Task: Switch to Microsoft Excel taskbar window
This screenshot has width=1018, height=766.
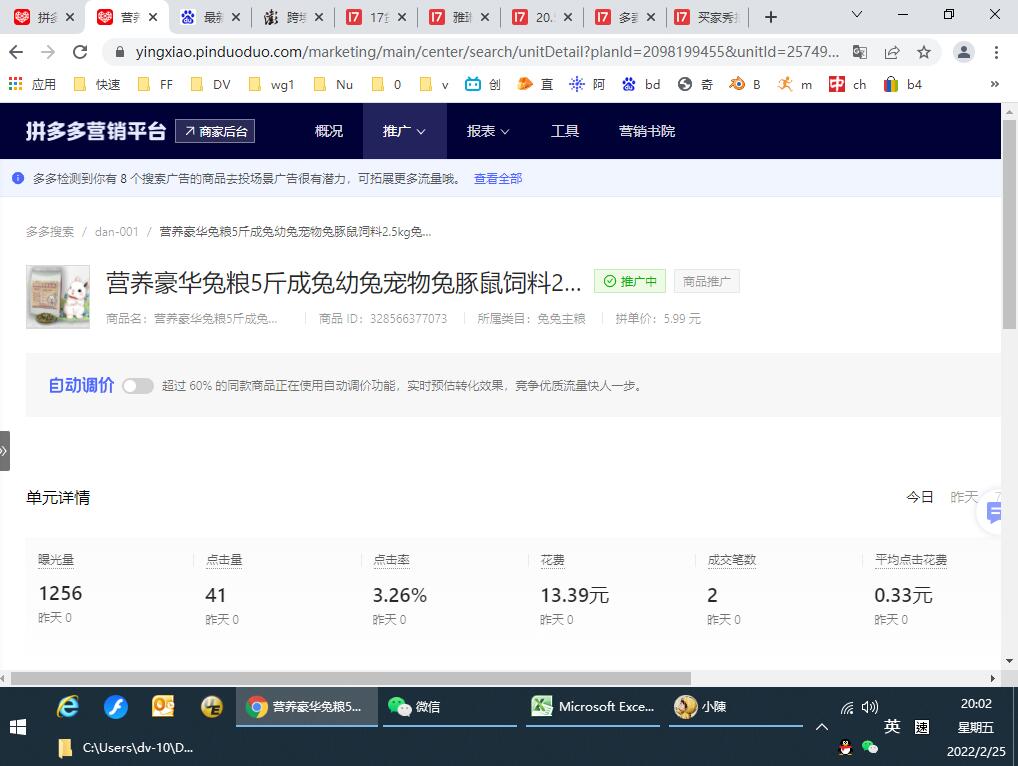Action: coord(593,707)
